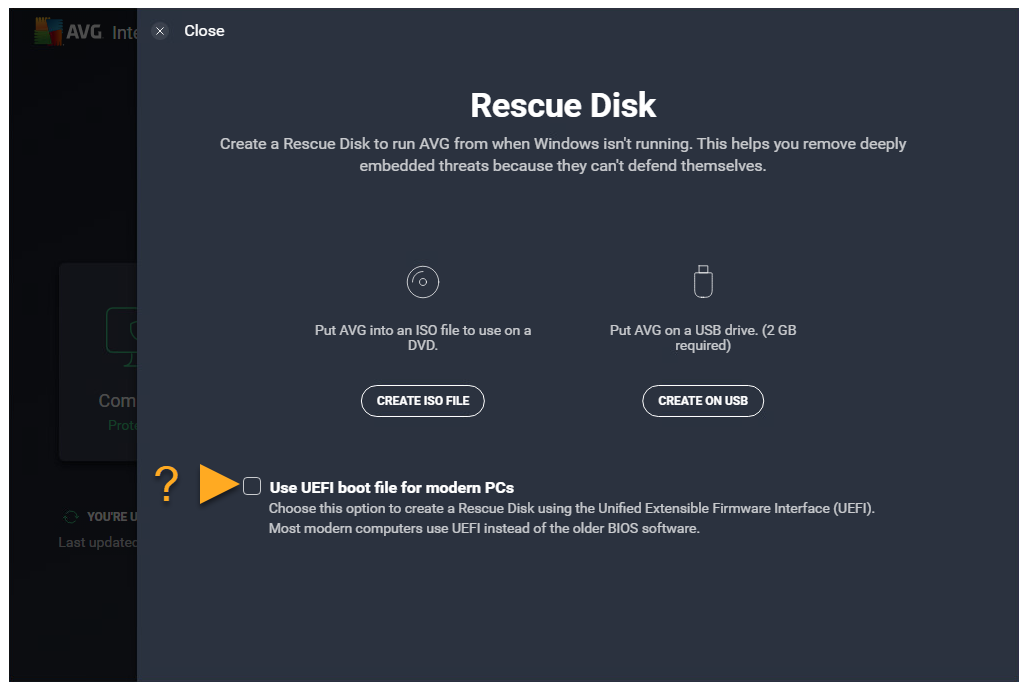Click 'Use UEFI boot file for modern PCs' label
1030x688 pixels.
click(391, 488)
